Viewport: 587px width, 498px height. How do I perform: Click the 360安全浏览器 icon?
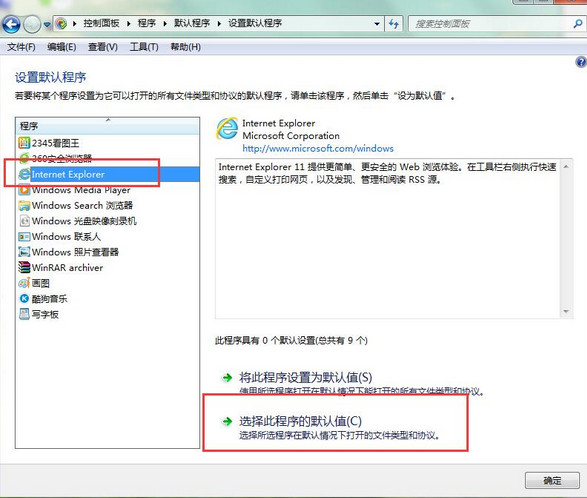(x=24, y=158)
